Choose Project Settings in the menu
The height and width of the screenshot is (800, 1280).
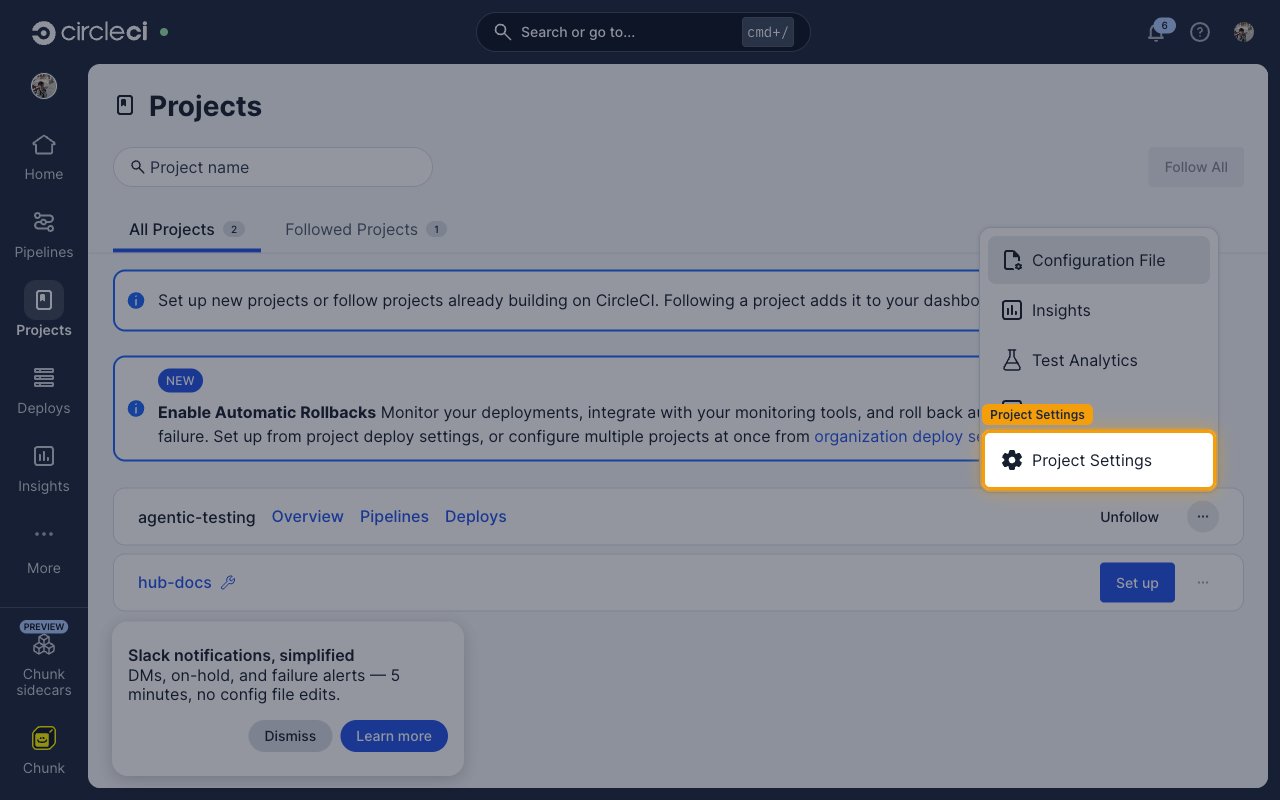click(x=1099, y=460)
